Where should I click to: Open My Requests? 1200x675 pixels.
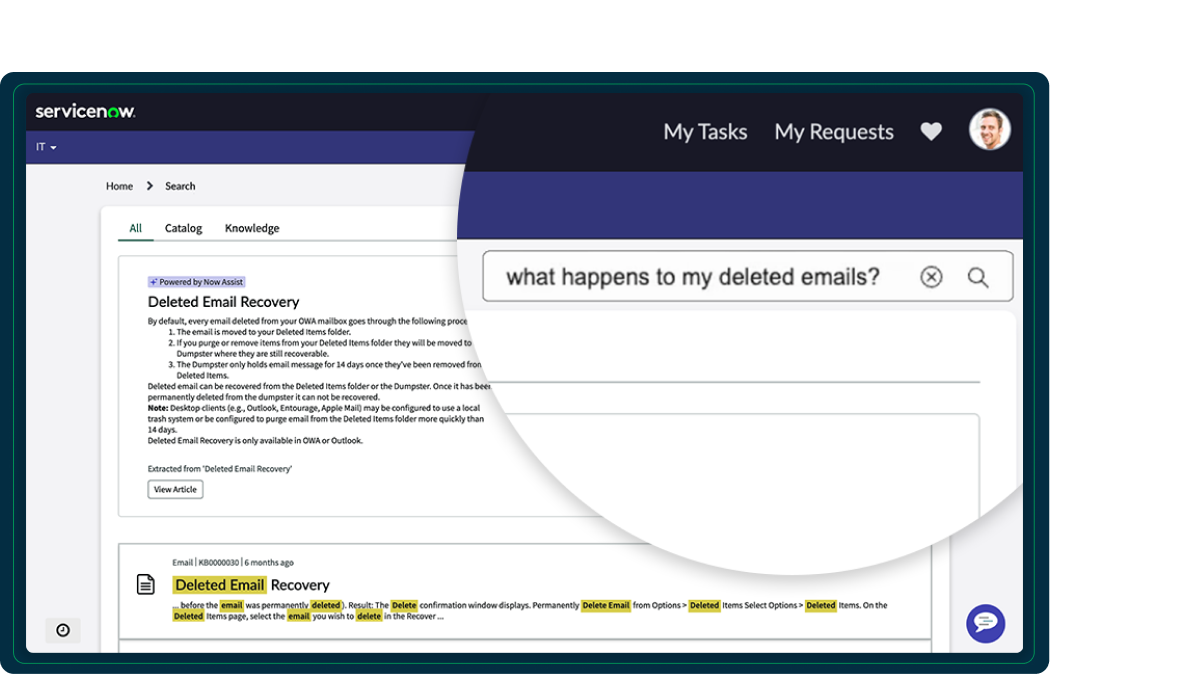pos(833,131)
